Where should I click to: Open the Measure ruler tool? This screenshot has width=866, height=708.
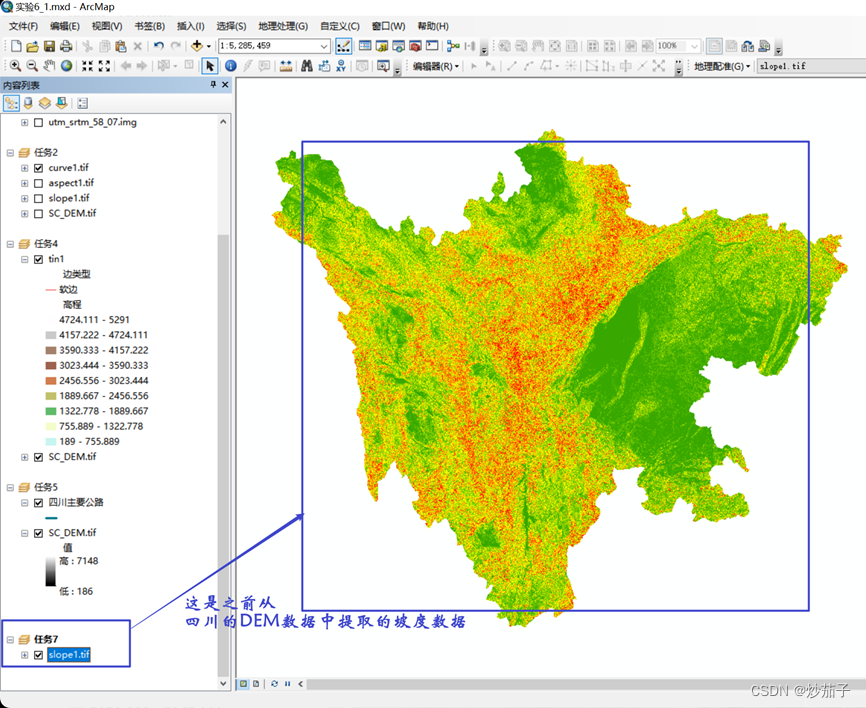(x=286, y=66)
